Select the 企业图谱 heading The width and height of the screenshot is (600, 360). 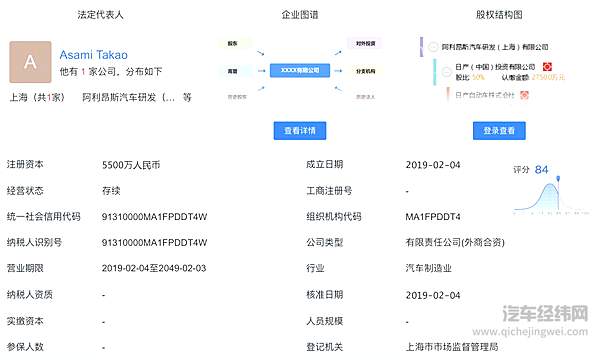[300, 15]
